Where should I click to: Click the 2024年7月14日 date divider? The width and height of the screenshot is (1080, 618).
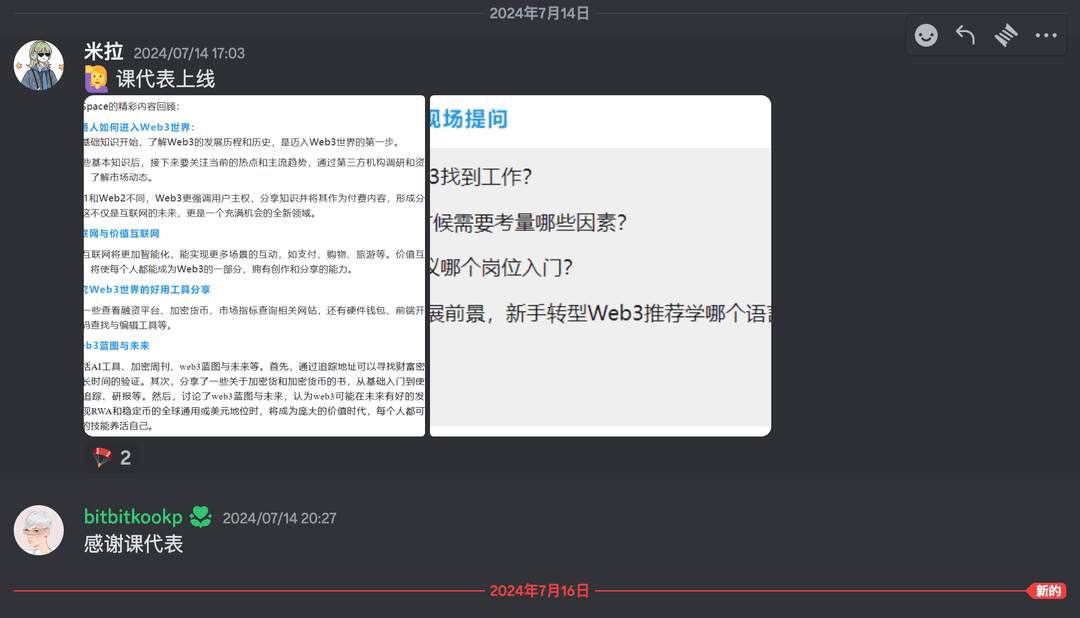(x=539, y=13)
